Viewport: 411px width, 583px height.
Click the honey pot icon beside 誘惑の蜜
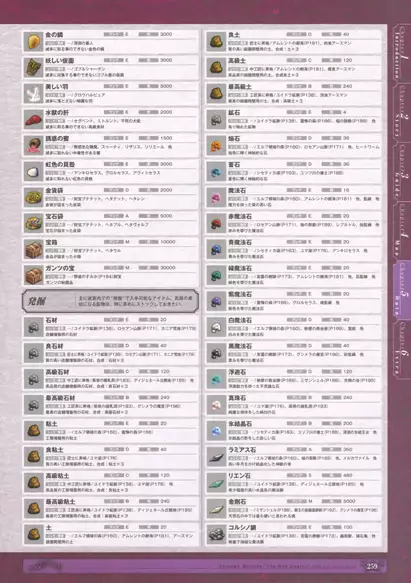tap(34, 145)
